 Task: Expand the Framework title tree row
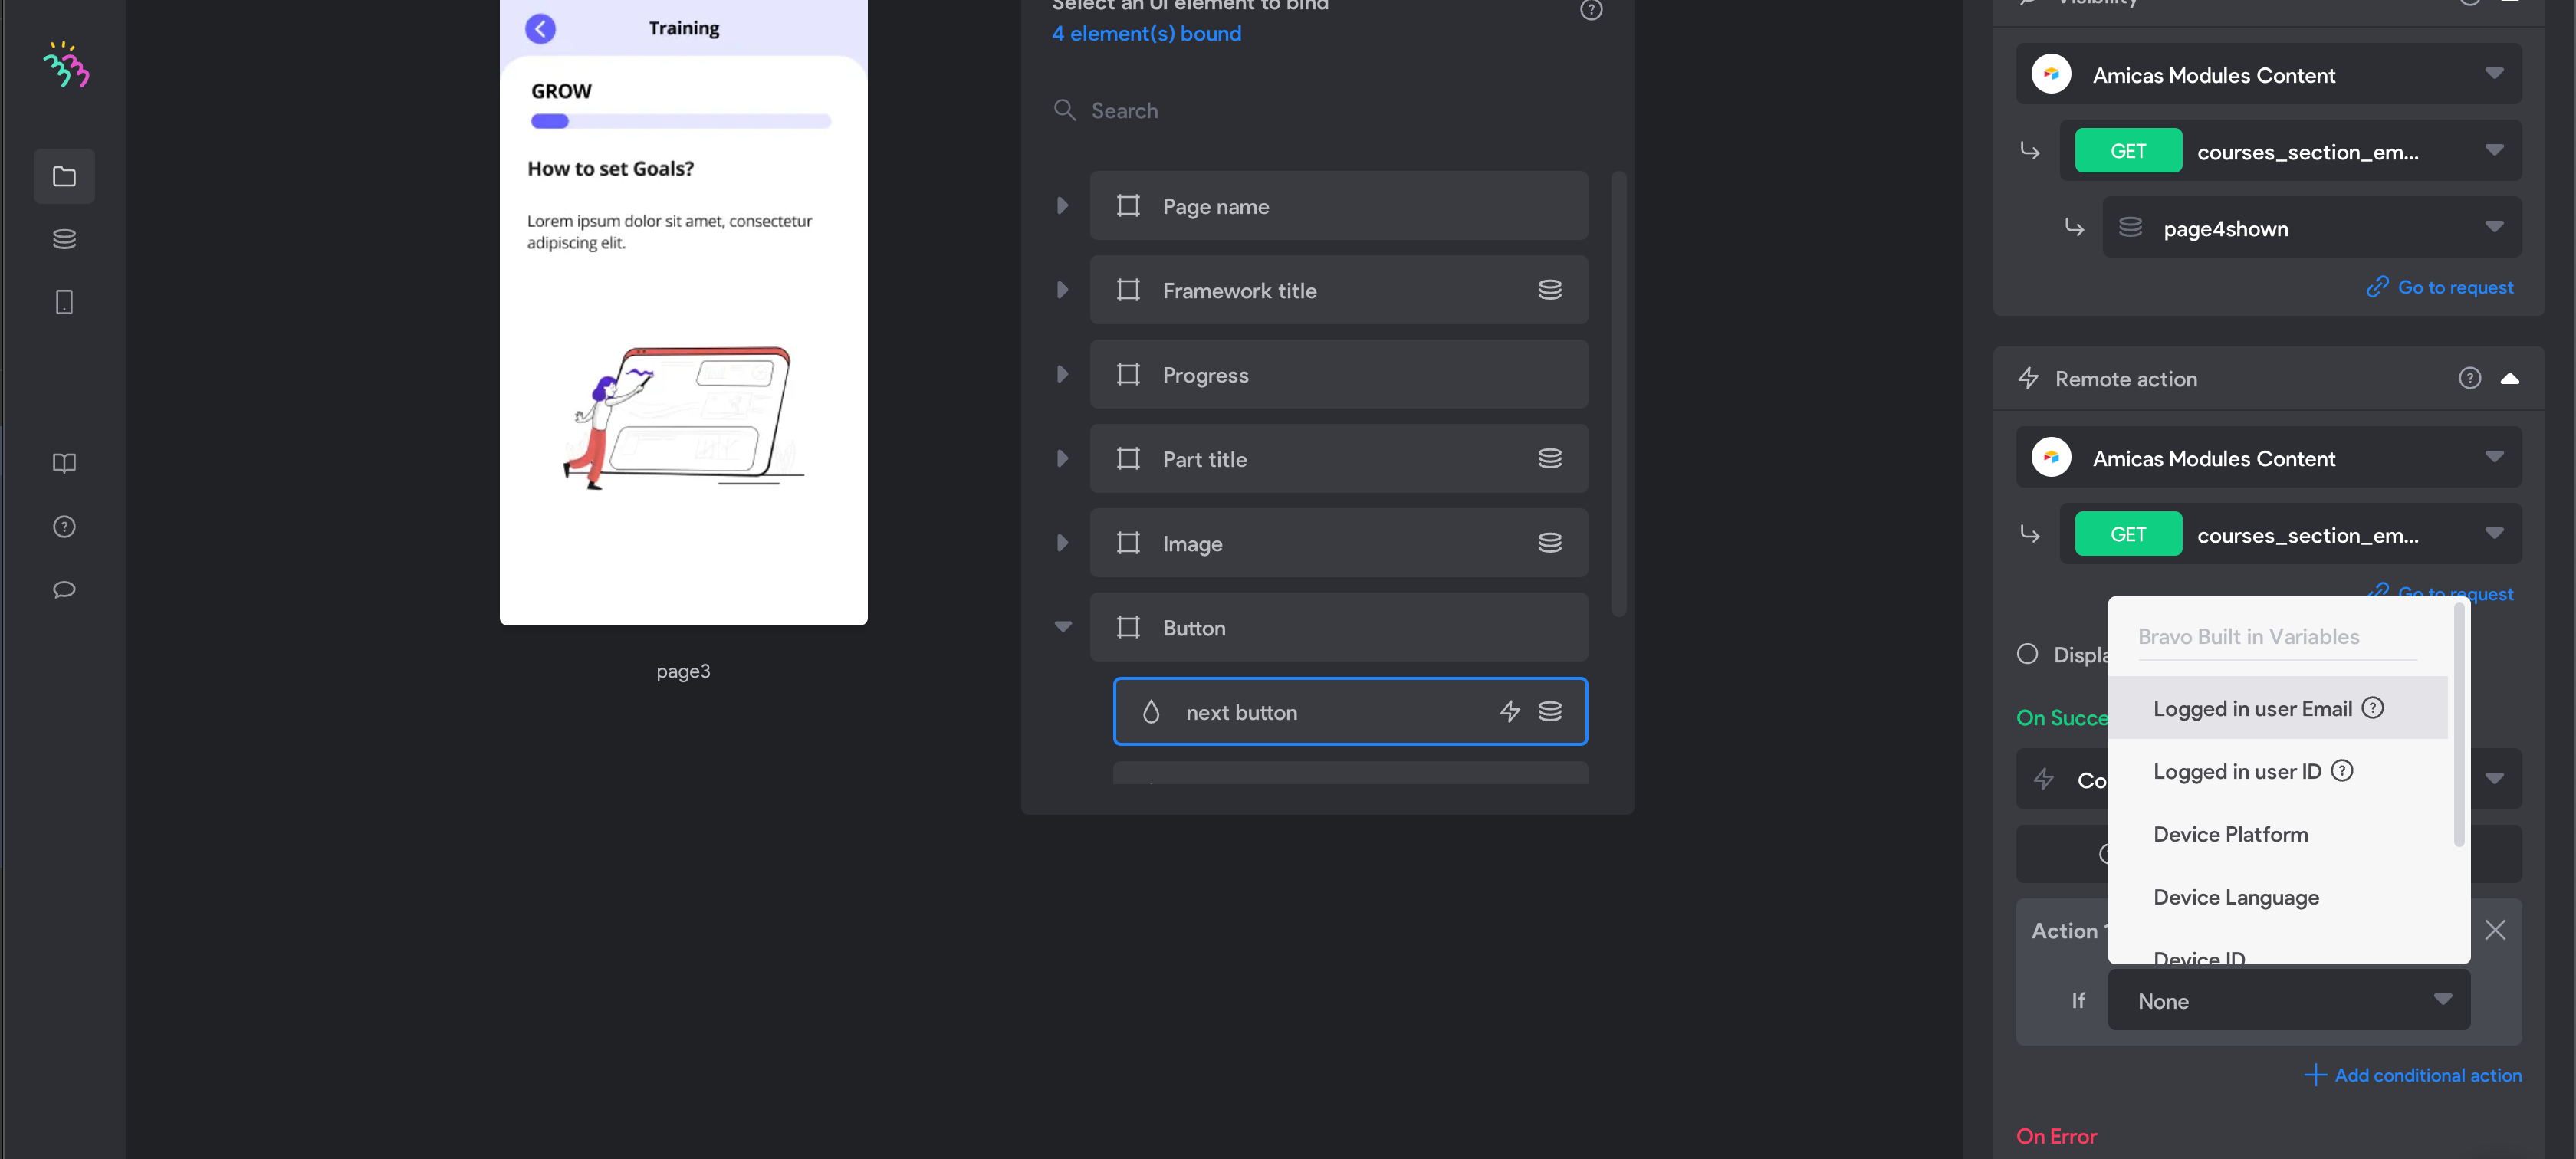[x=1062, y=290]
